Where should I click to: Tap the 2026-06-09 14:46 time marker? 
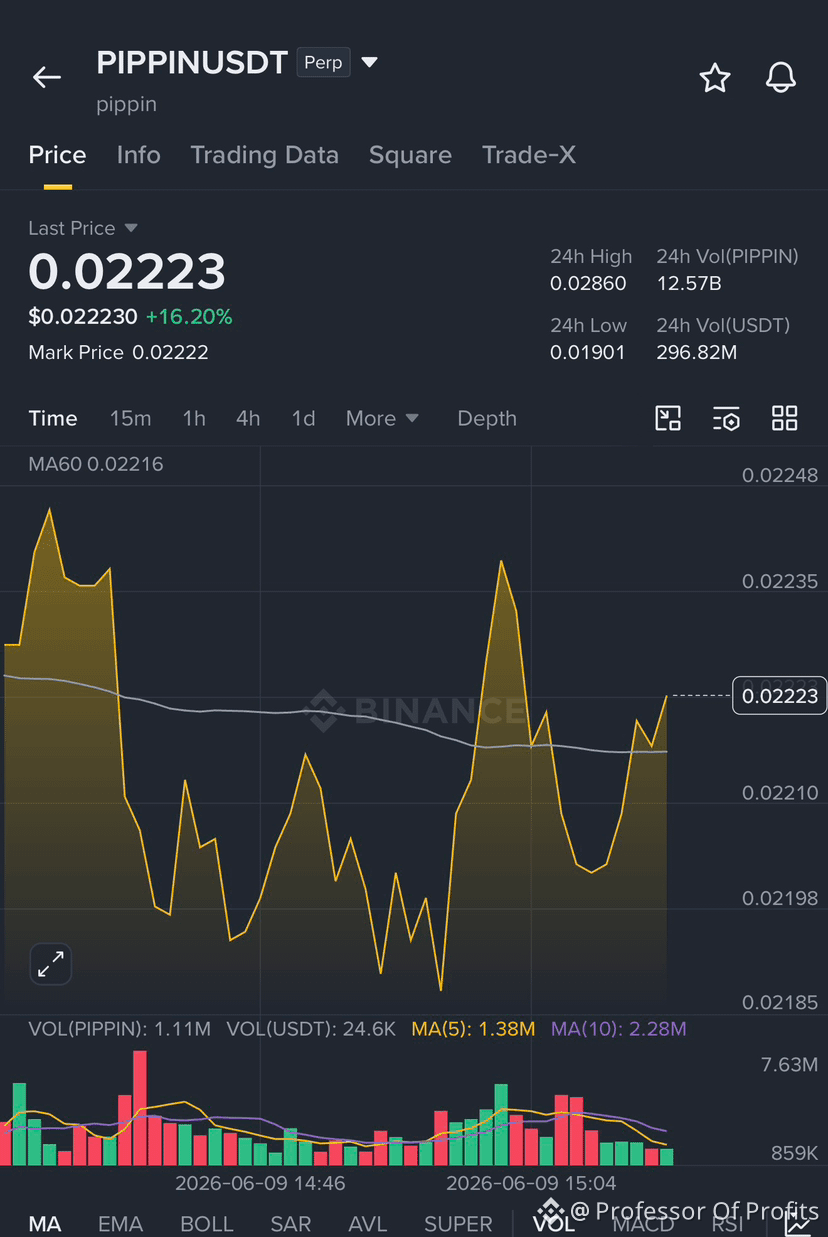(x=260, y=1183)
